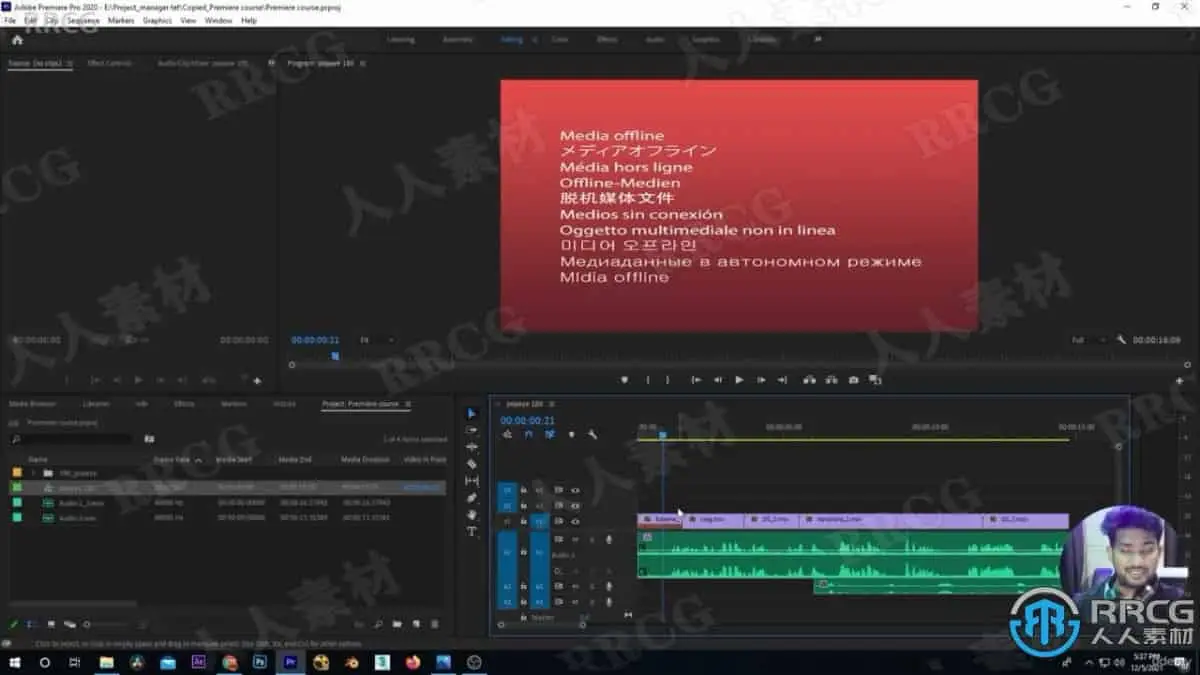Expand the bin folder in Project panel
The image size is (1200, 675).
coord(33,472)
